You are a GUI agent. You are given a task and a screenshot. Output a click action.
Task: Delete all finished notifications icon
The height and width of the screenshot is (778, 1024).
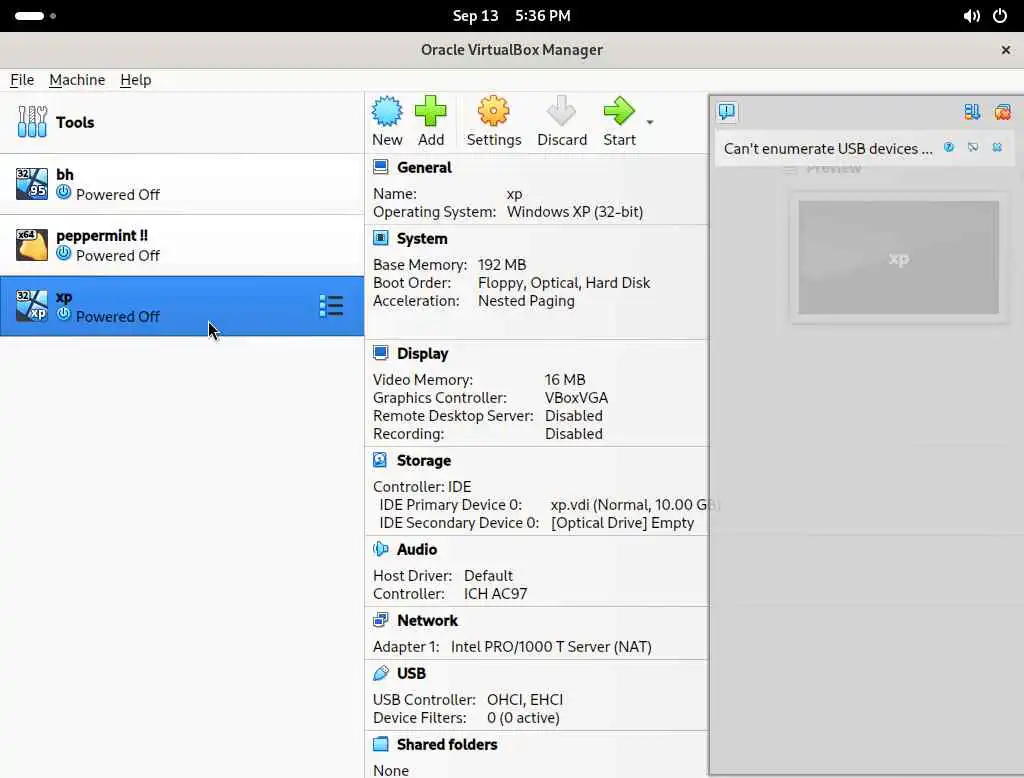[x=1003, y=112]
